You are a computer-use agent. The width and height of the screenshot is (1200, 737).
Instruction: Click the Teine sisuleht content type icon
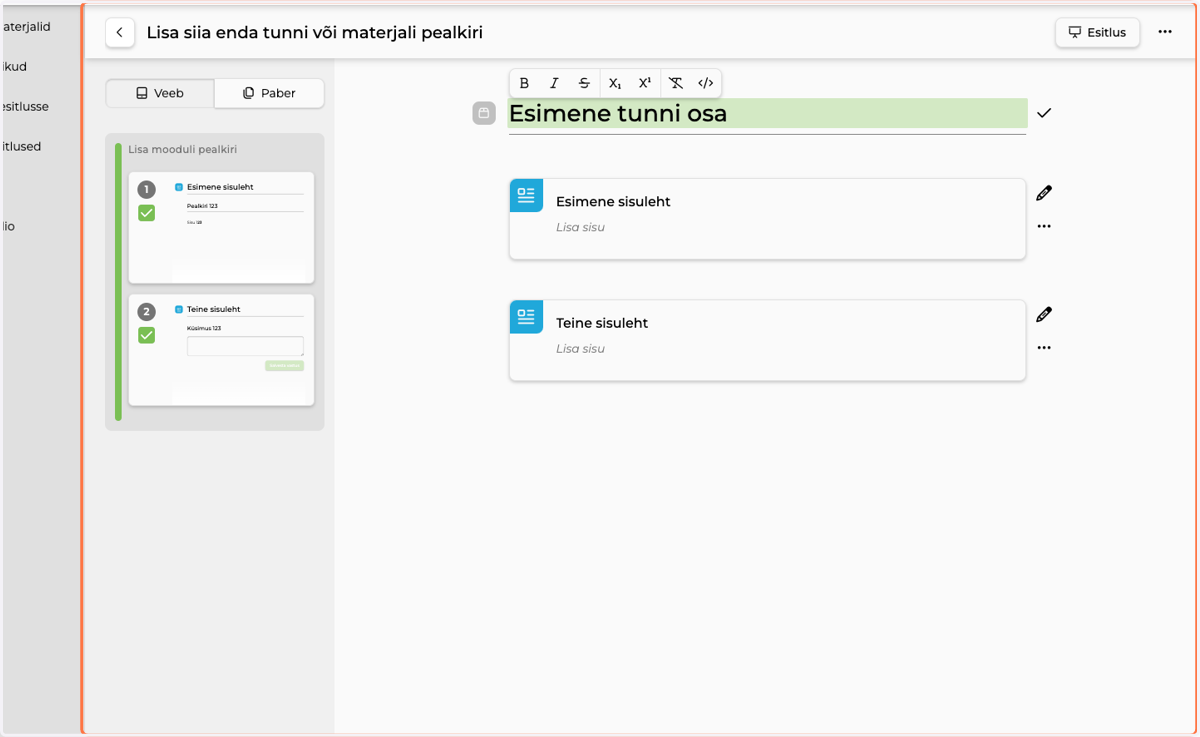pos(526,317)
